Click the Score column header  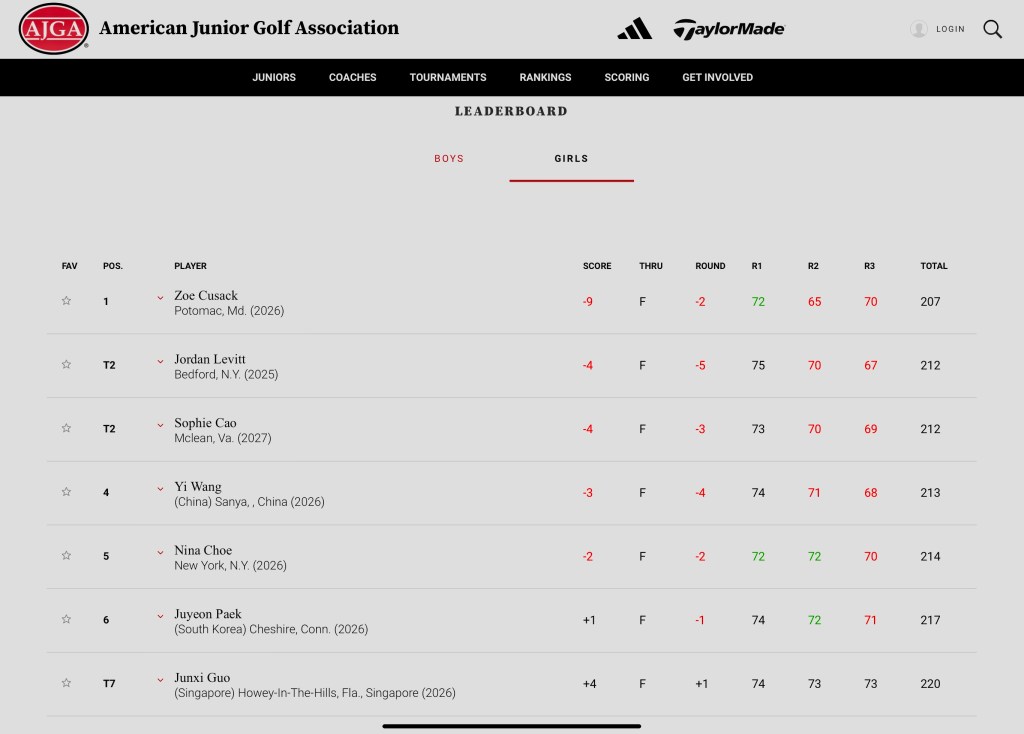[597, 266]
